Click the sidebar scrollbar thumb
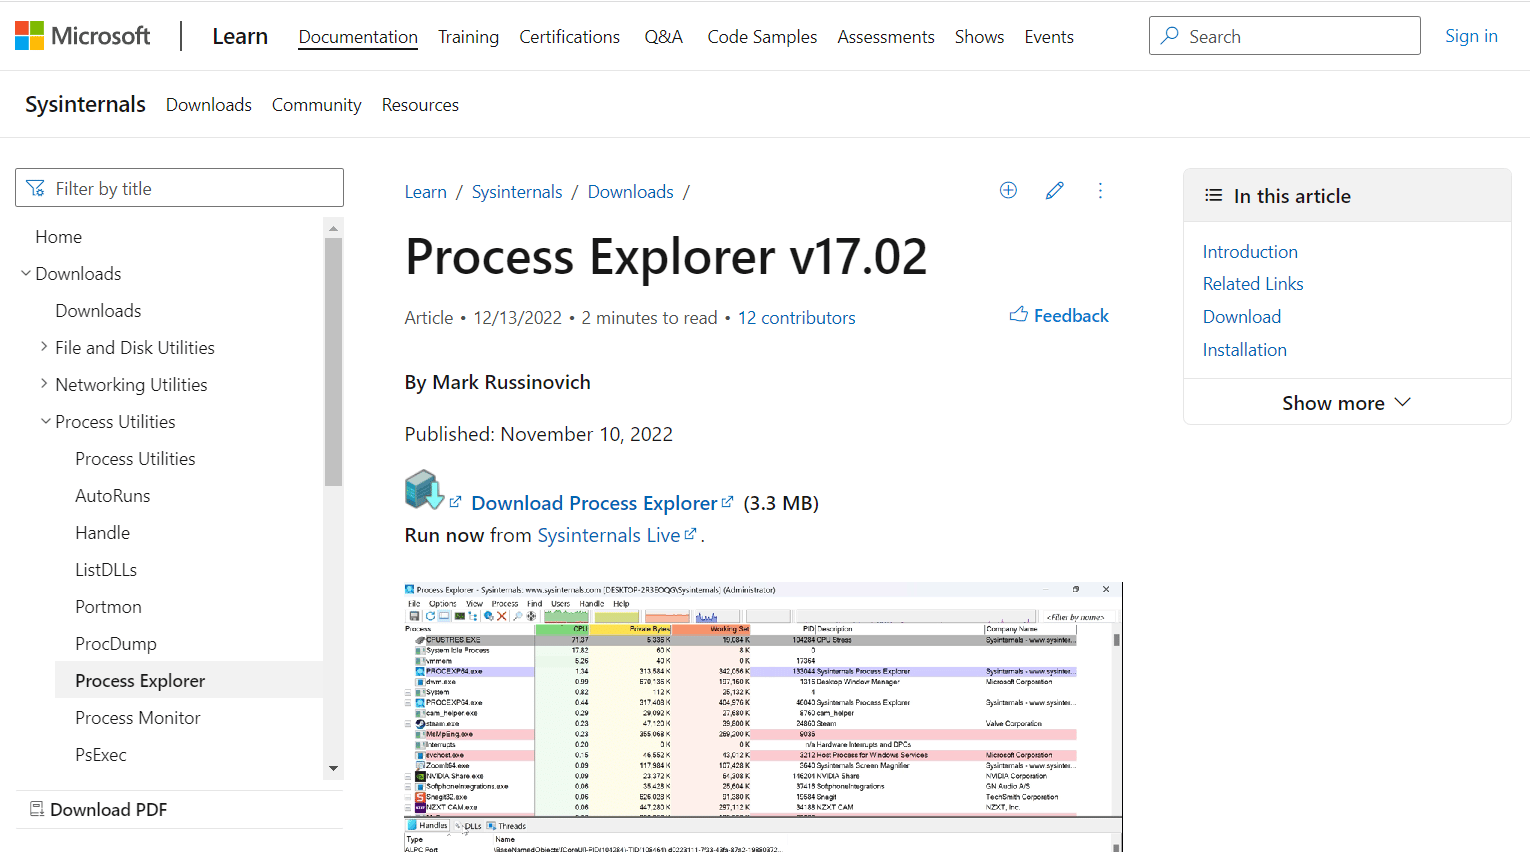The width and height of the screenshot is (1530, 852). tap(333, 362)
